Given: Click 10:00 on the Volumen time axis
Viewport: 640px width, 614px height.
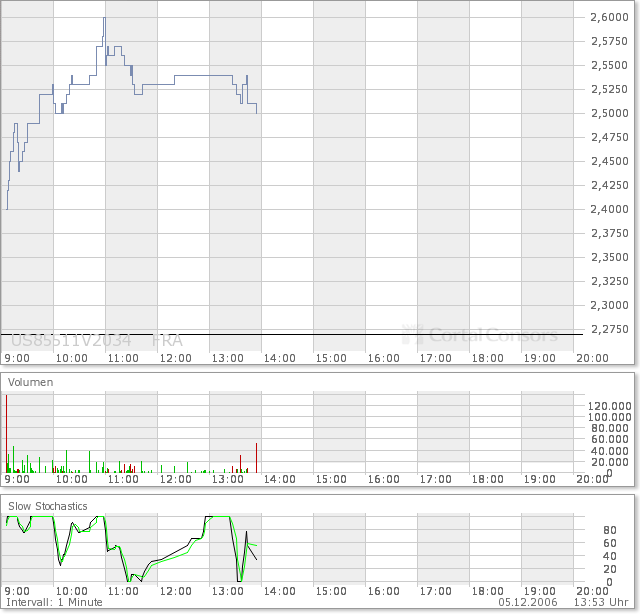Looking at the screenshot, I should tap(71, 479).
